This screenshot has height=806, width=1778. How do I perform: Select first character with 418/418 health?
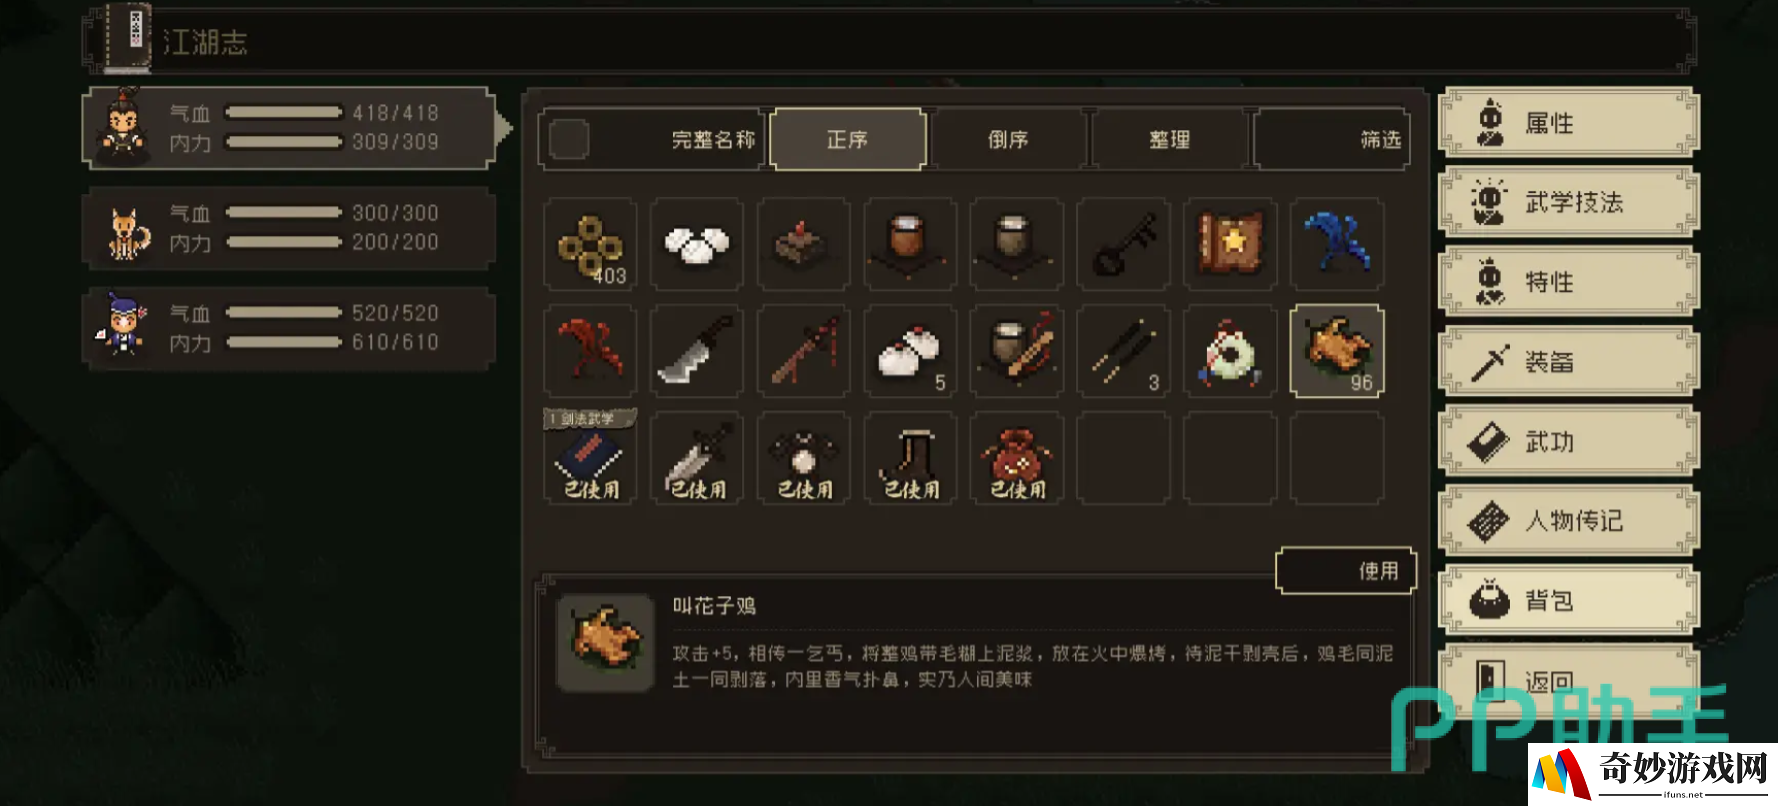(290, 128)
